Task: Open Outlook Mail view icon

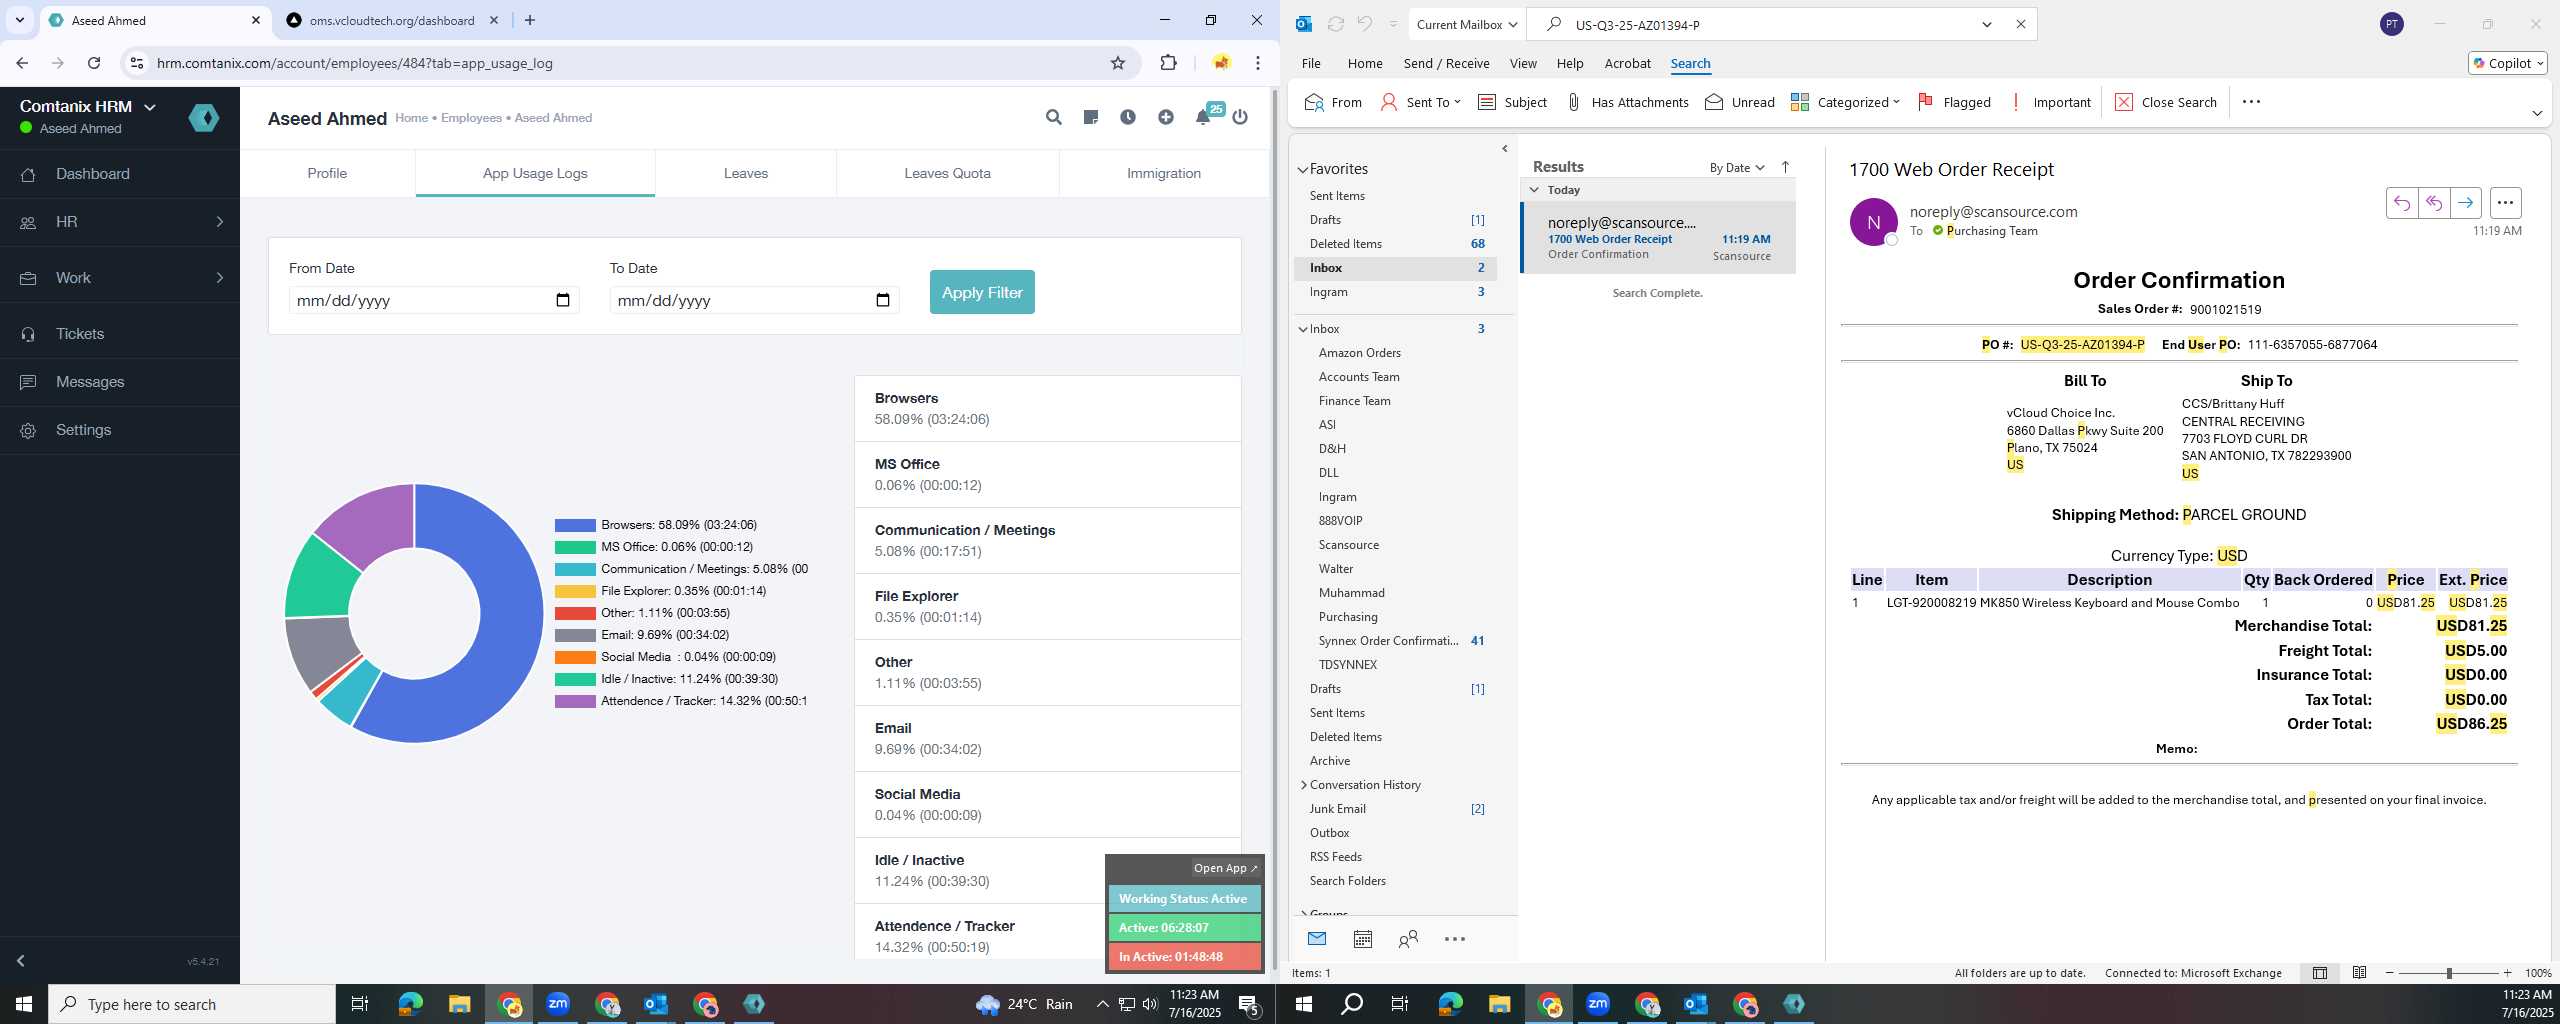Action: point(1316,939)
